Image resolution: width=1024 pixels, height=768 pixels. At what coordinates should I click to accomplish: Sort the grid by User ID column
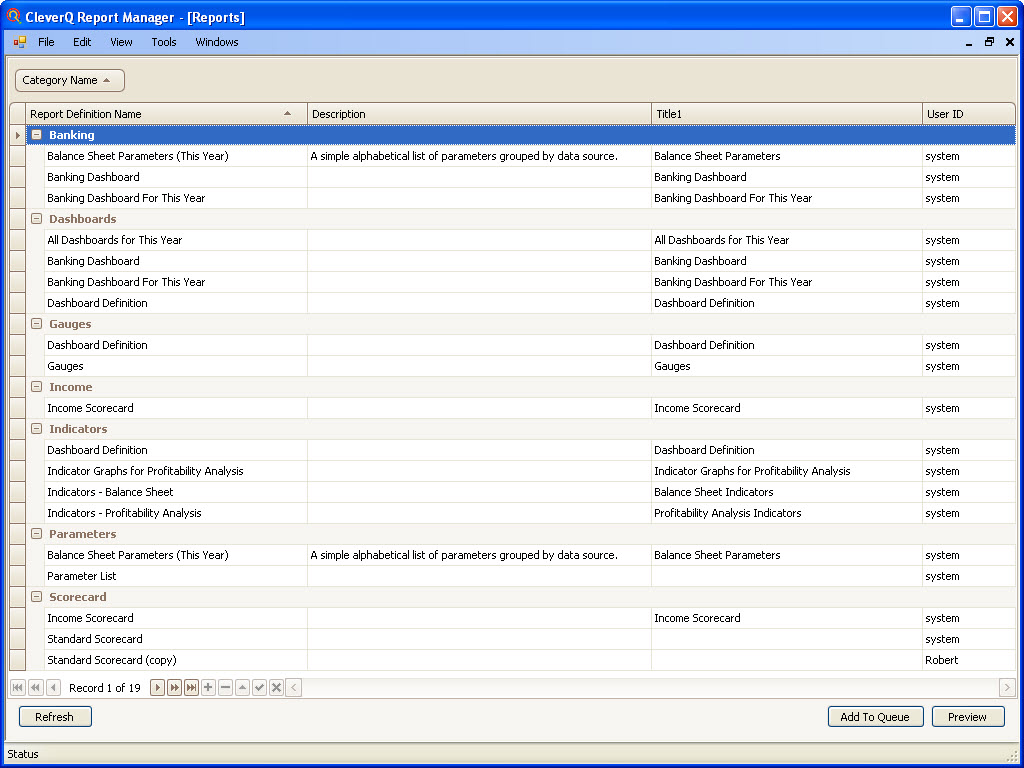(x=945, y=113)
